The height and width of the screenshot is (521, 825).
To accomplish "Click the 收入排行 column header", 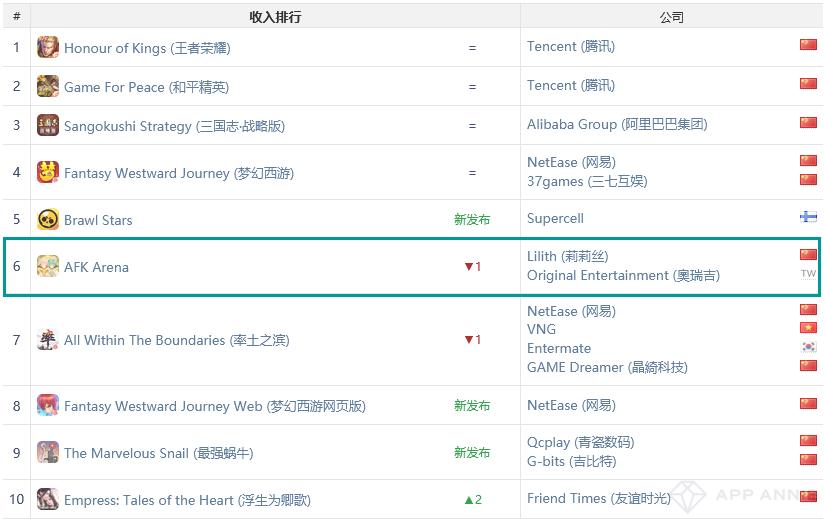I will (275, 17).
